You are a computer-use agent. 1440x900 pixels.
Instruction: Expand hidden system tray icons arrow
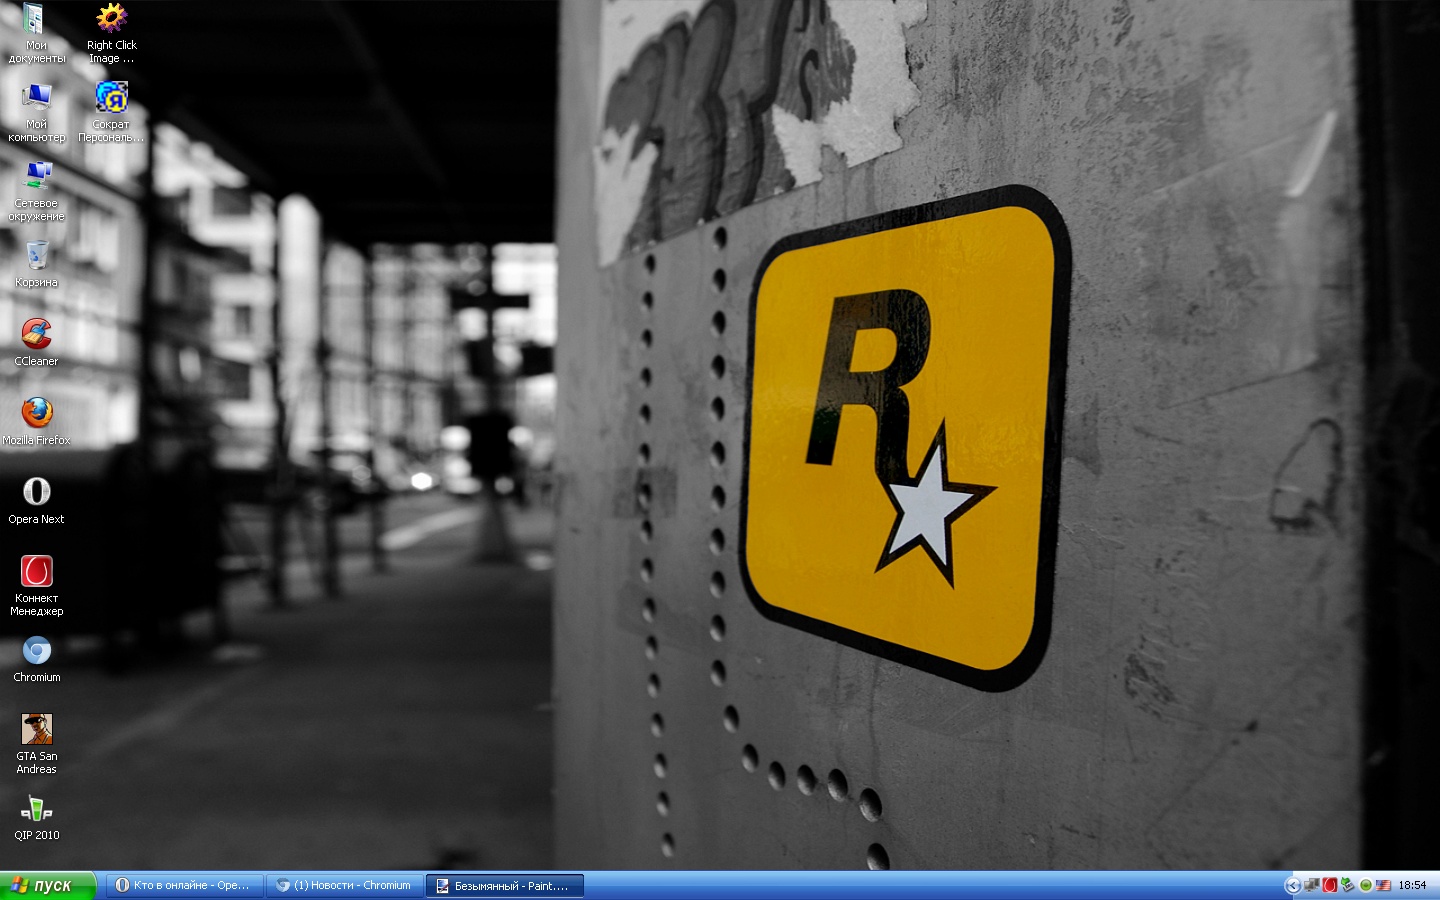1292,885
